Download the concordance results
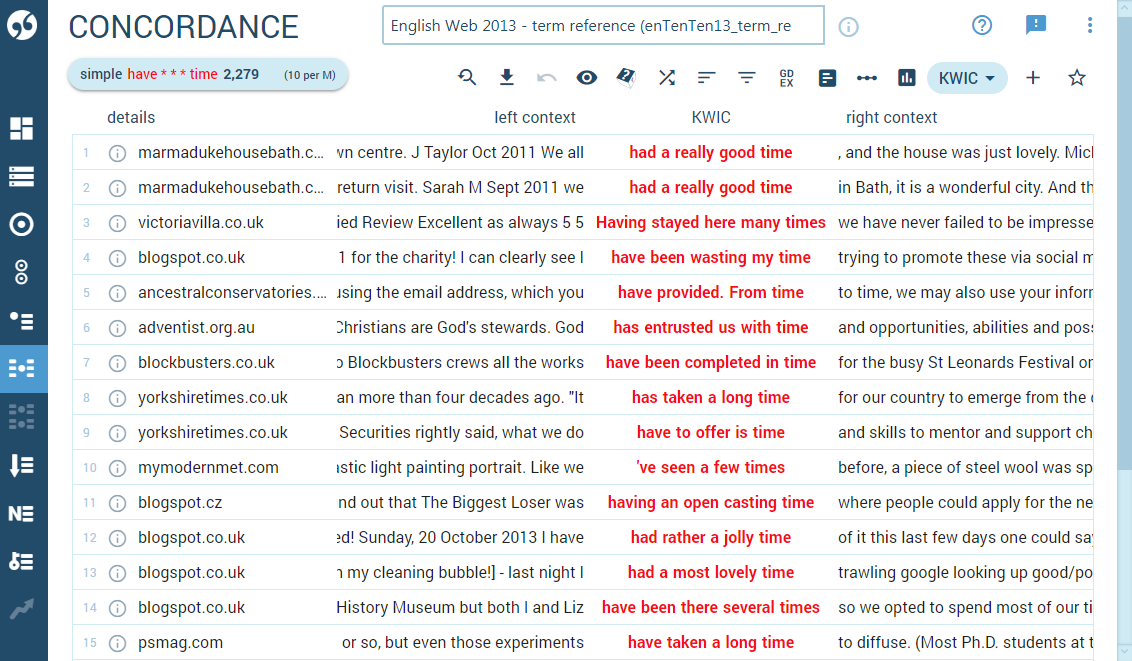Screen dimensions: 1132x661 (x=507, y=78)
